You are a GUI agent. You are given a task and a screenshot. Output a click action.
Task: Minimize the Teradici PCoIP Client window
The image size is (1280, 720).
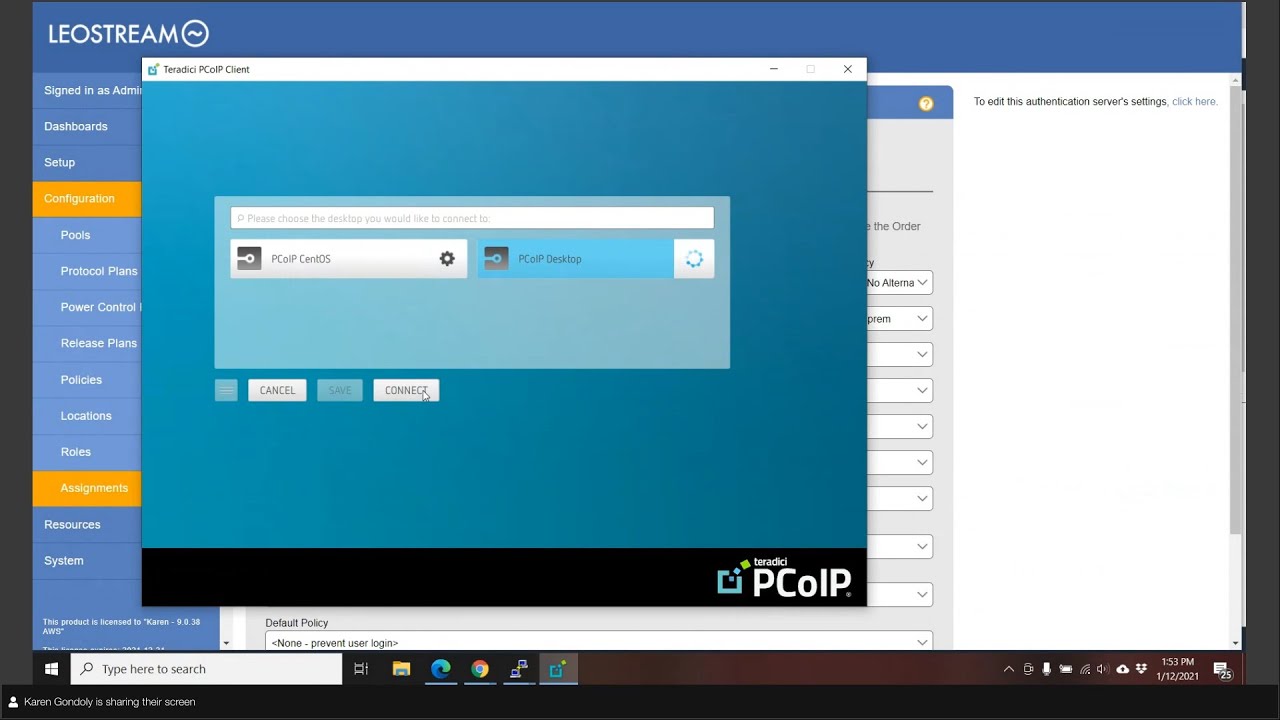(x=773, y=69)
